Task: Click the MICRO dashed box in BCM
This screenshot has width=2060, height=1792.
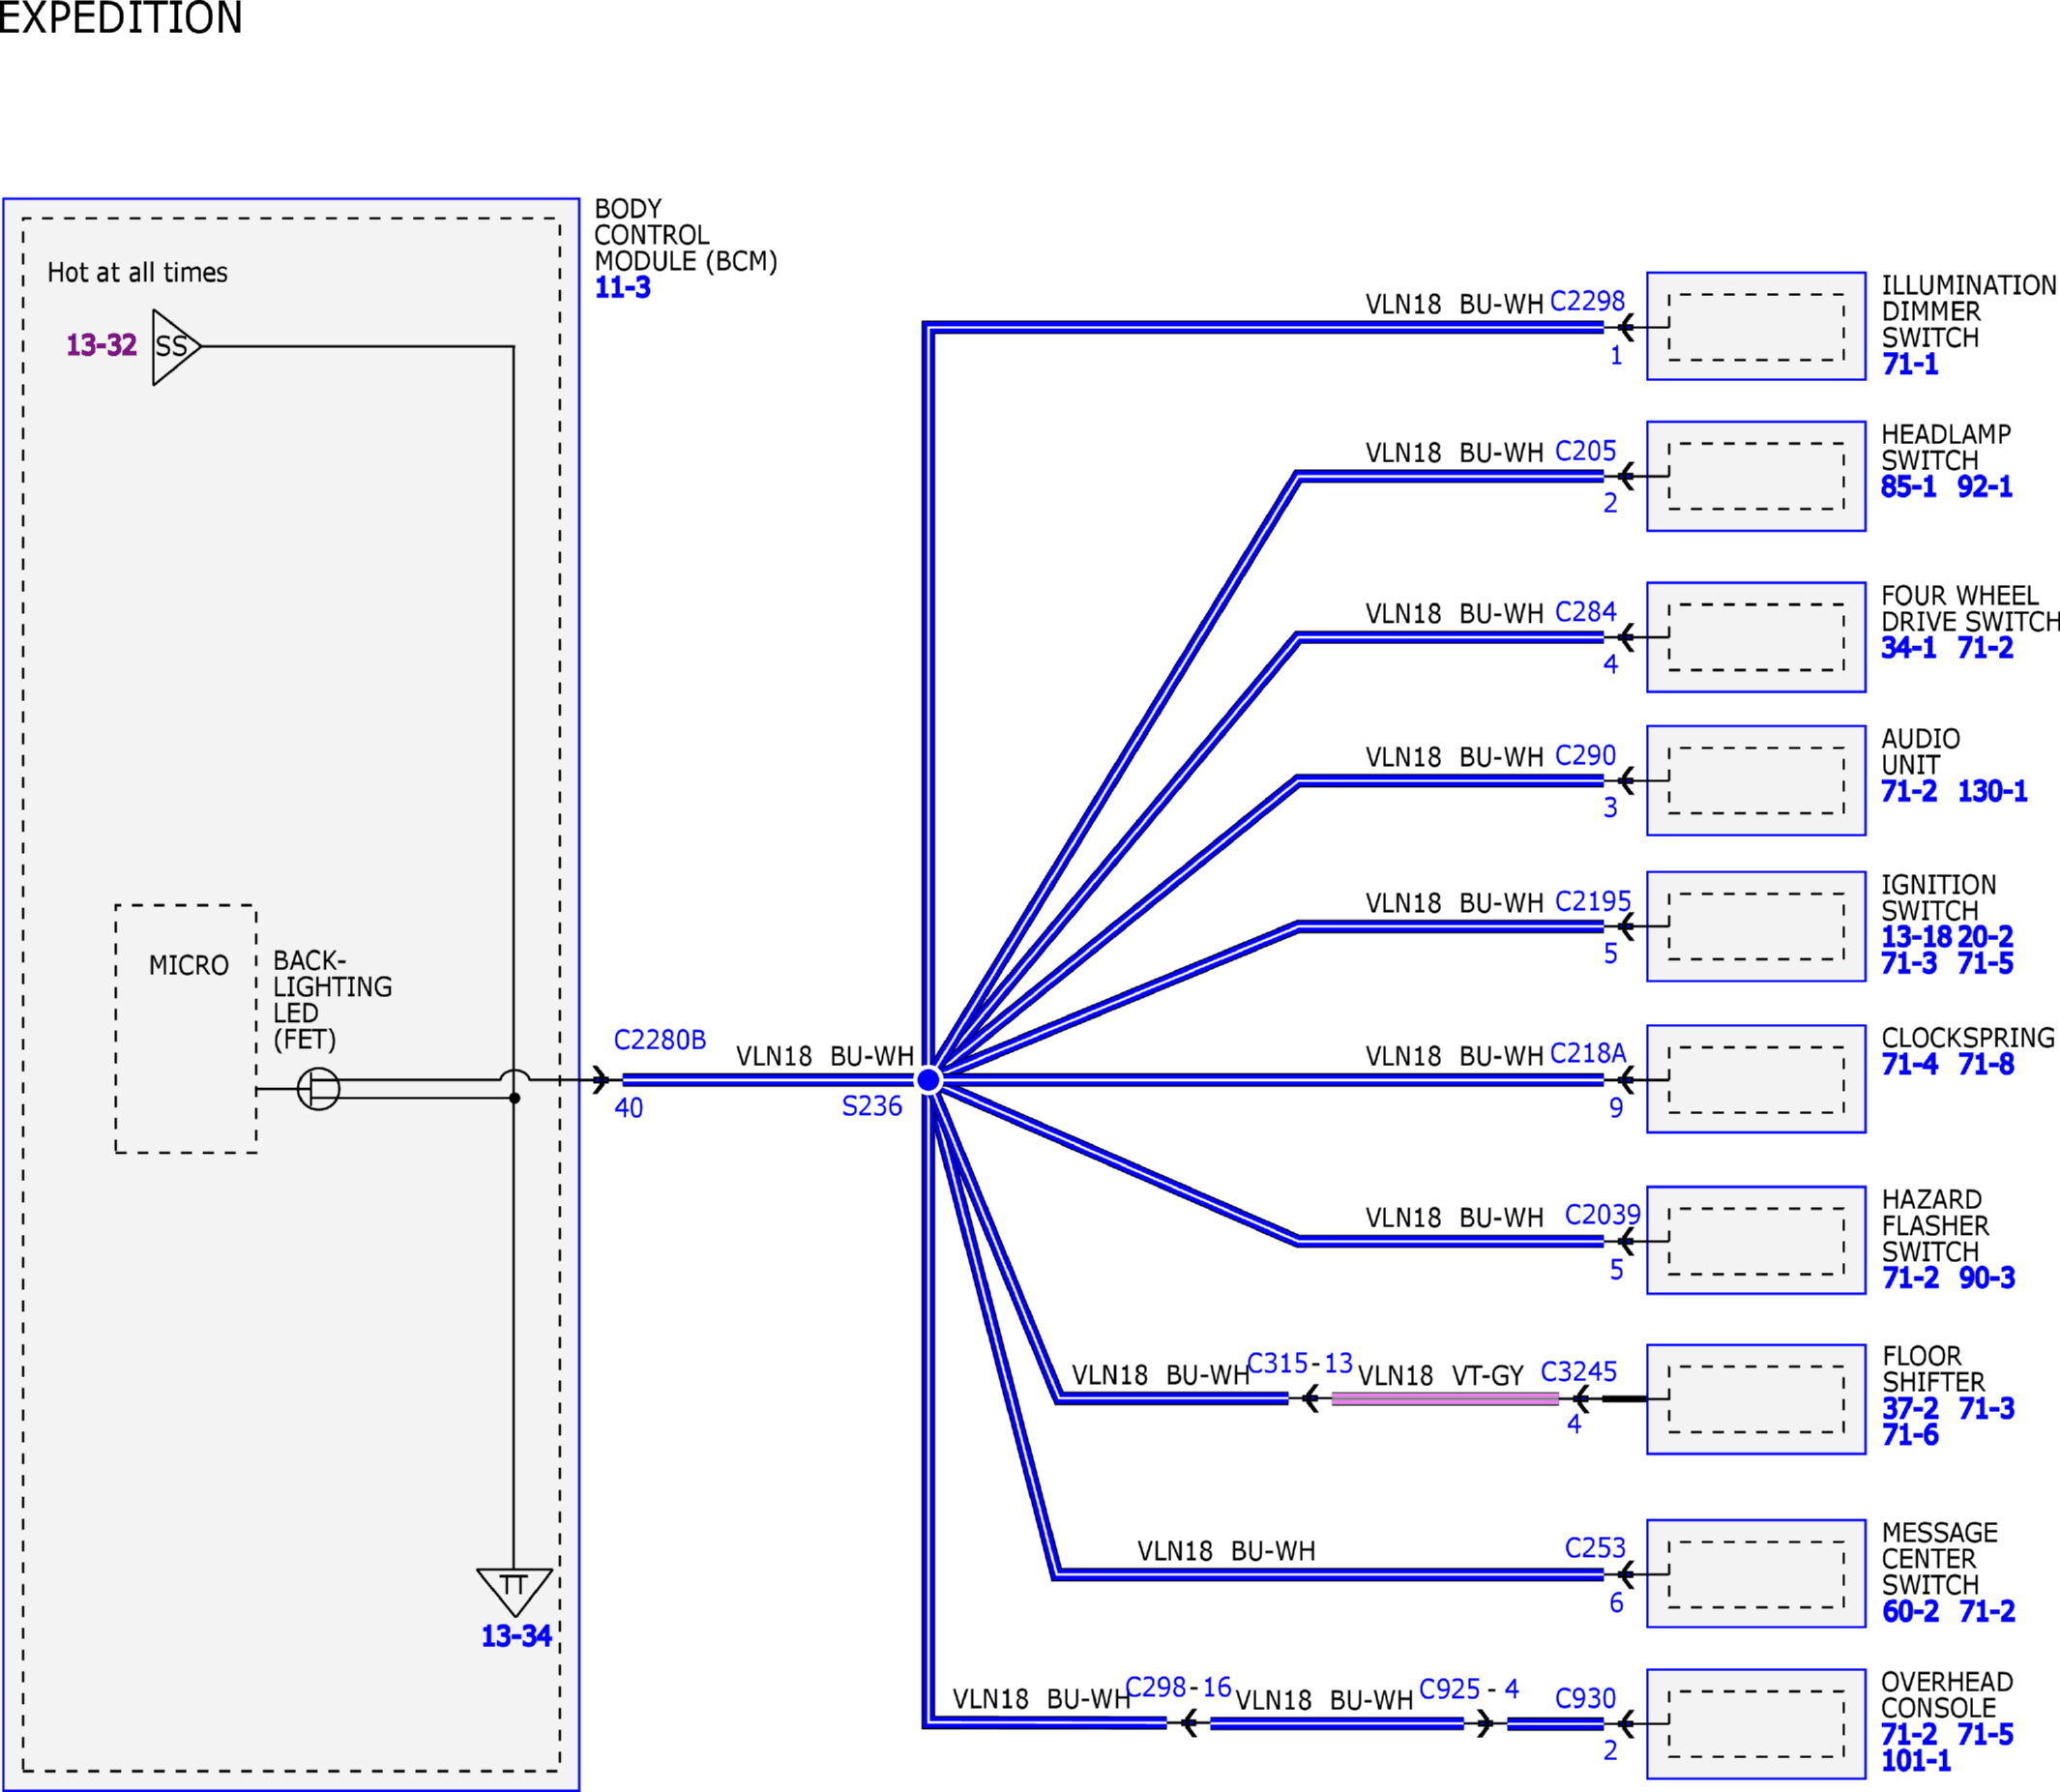Action: click(x=186, y=1029)
